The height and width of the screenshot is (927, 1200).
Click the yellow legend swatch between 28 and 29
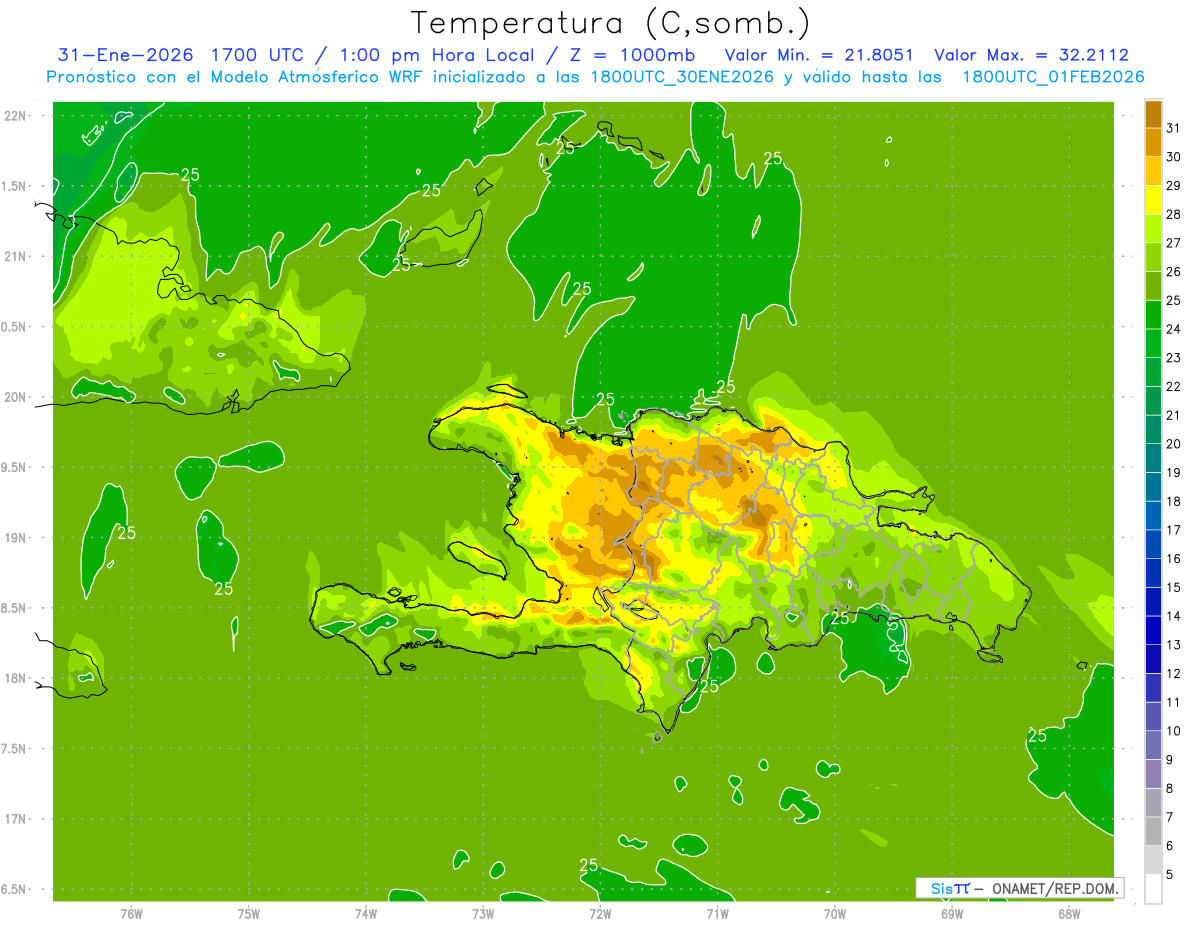pyautogui.click(x=1153, y=199)
